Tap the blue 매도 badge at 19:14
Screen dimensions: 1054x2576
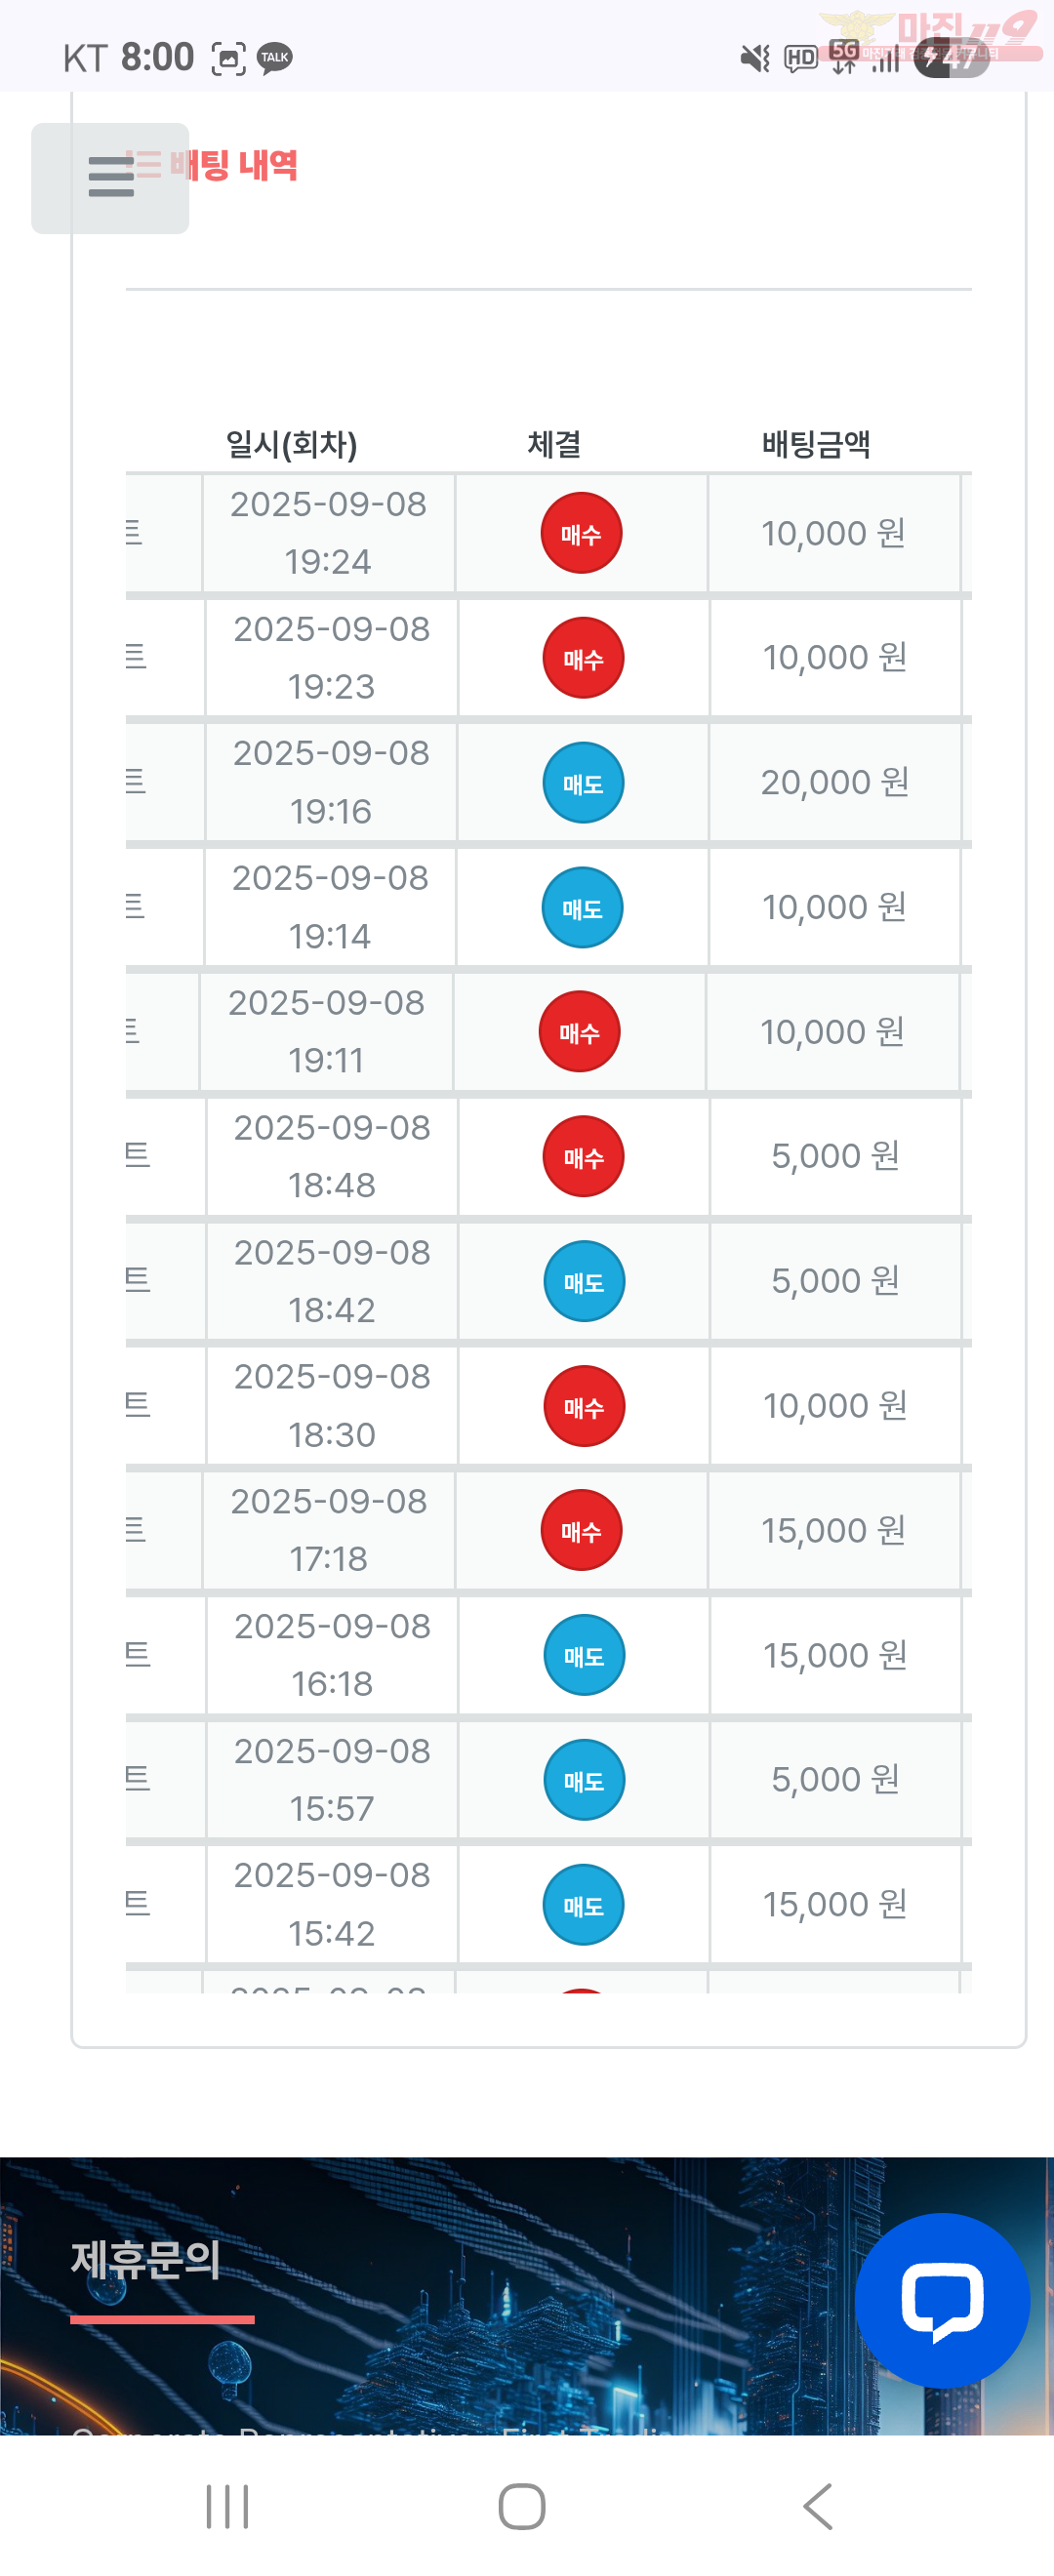click(582, 908)
